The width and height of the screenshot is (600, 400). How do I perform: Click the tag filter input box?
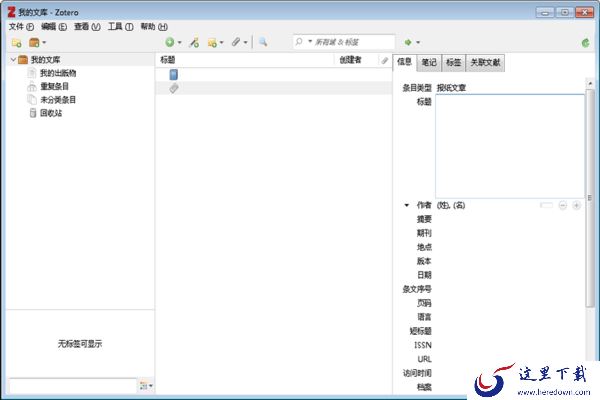(x=73, y=386)
